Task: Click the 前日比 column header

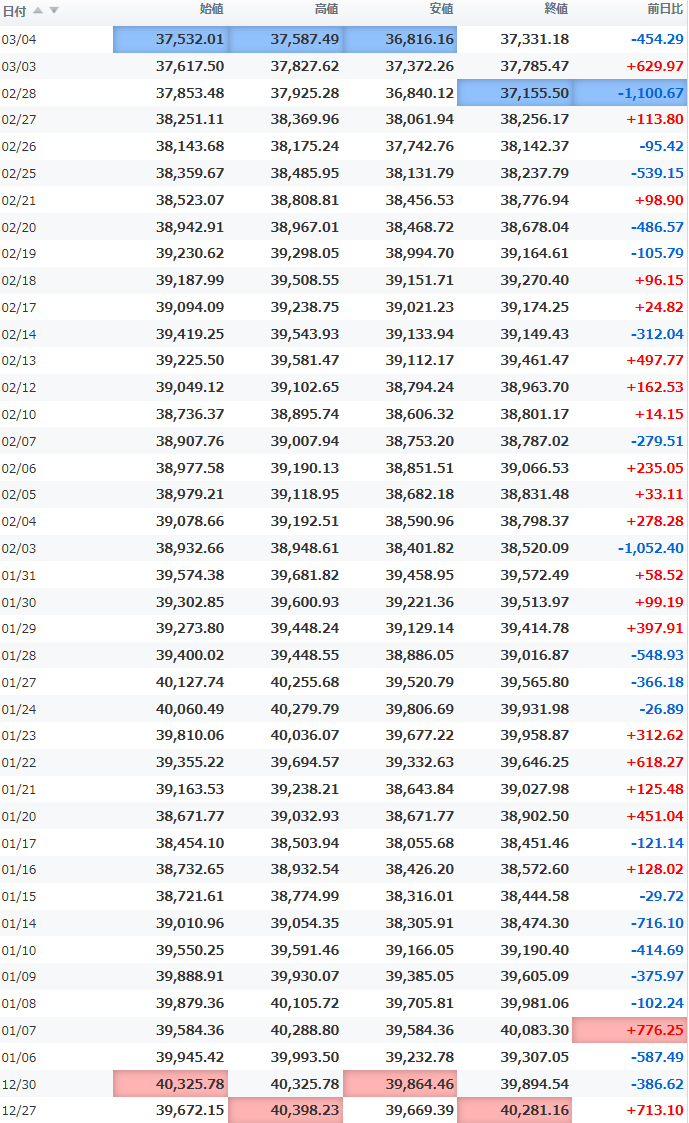Action: 665,9
